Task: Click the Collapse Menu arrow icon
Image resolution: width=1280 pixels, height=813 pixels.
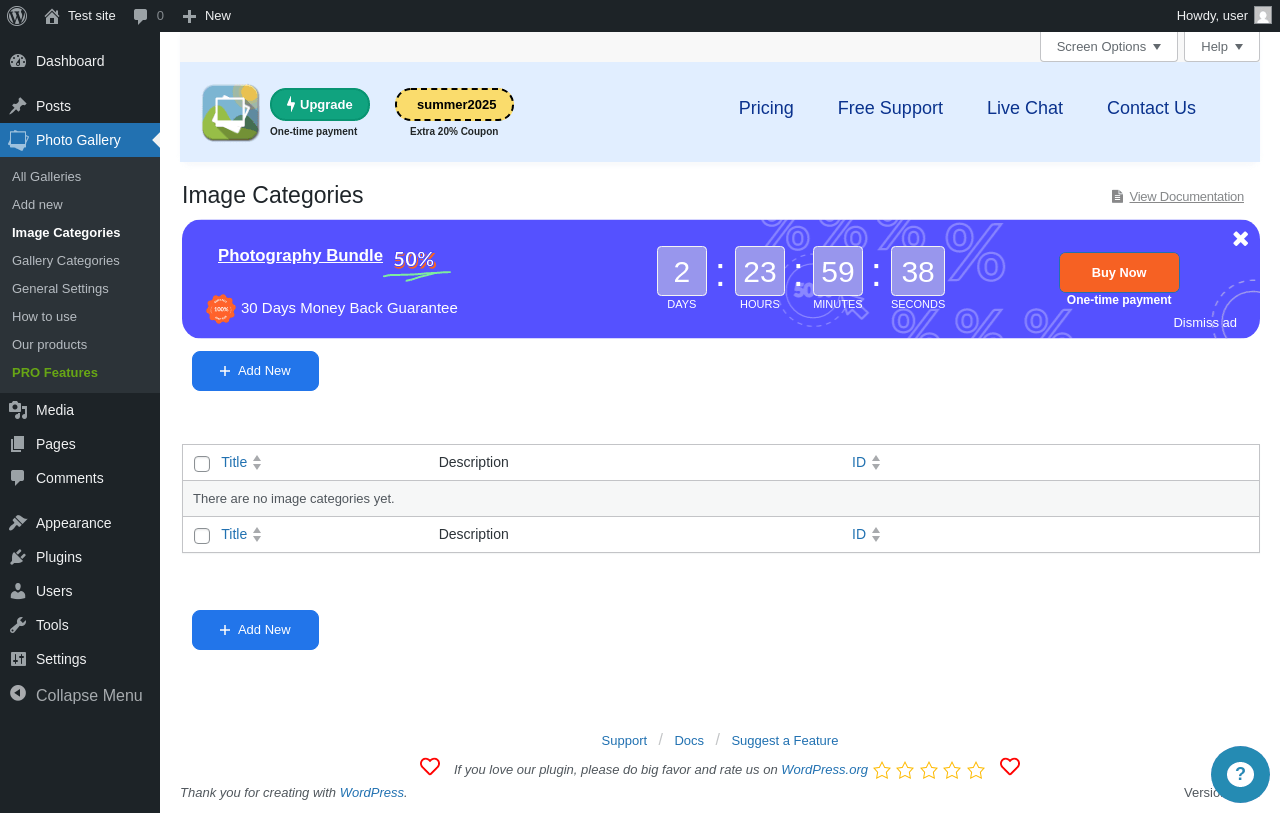Action: [x=18, y=693]
